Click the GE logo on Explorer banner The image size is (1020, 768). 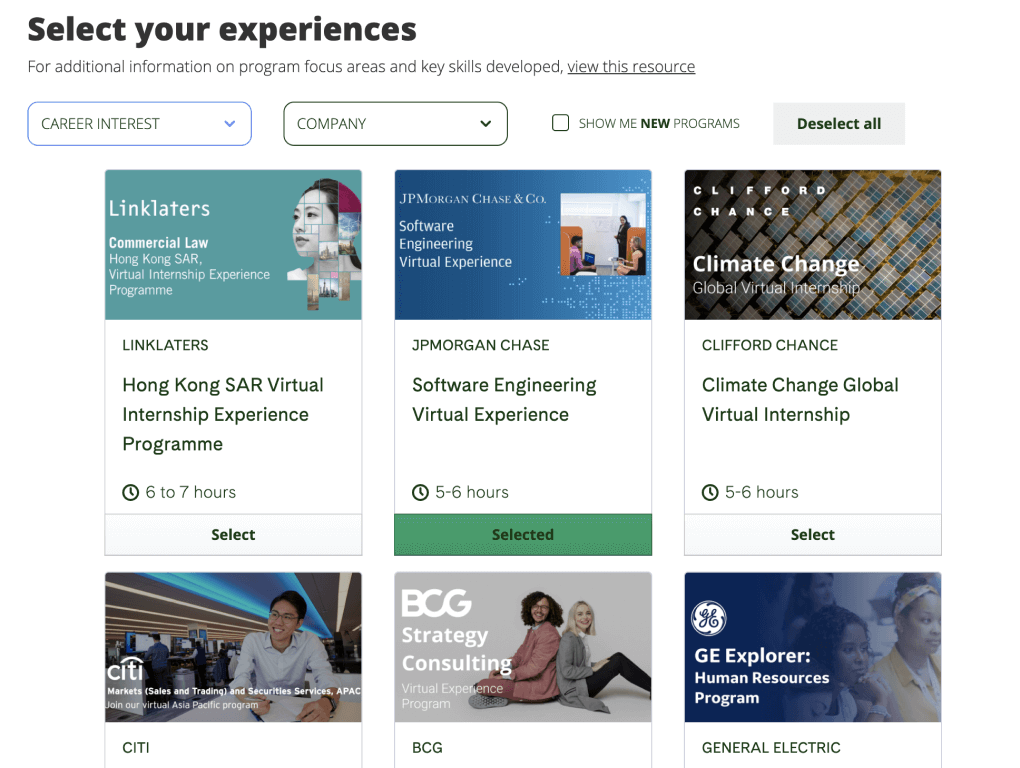[x=708, y=618]
